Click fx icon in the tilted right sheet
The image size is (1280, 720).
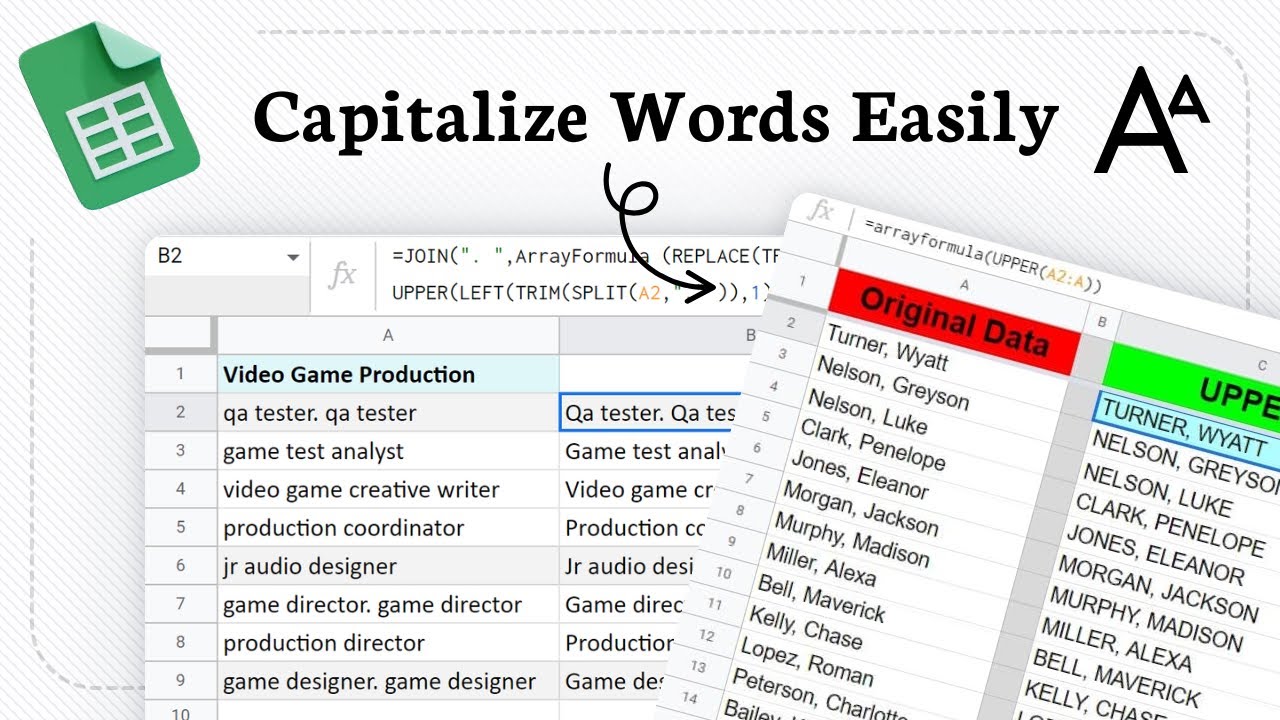pyautogui.click(x=822, y=211)
